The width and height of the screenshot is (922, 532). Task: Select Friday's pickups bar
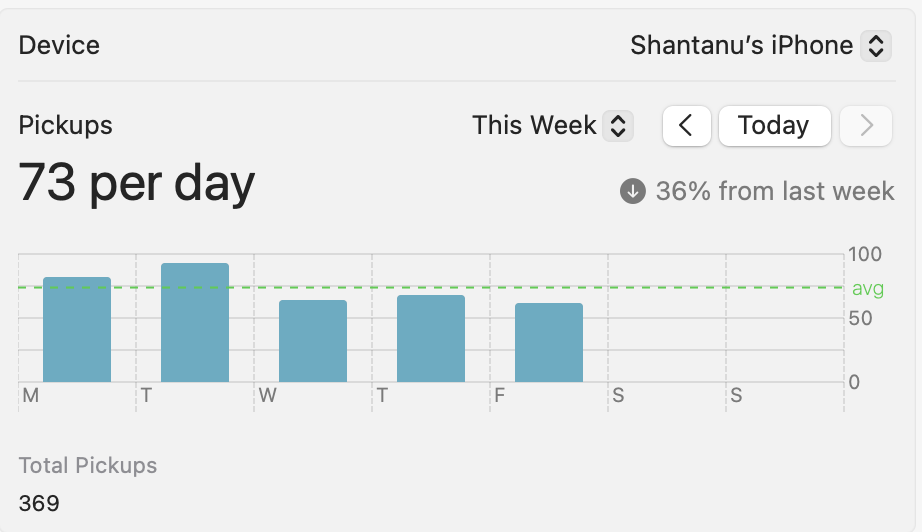(549, 343)
